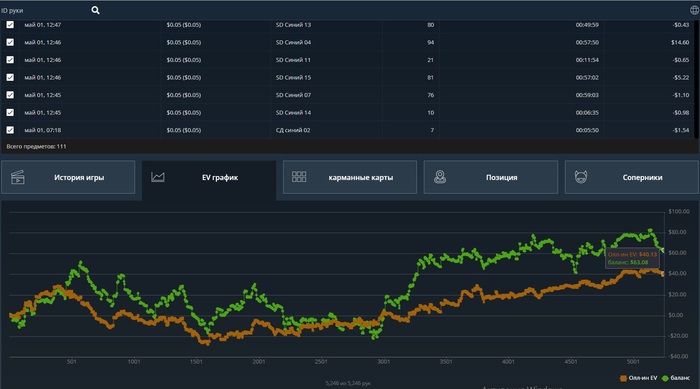Screen dimensions: 700x389
Task: Uncheck the SD Синий 07 row checkbox
Action: (x=10, y=95)
